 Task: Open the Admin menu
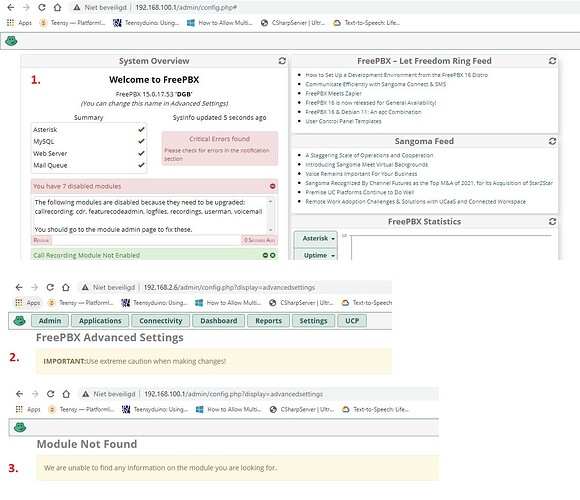(50, 321)
